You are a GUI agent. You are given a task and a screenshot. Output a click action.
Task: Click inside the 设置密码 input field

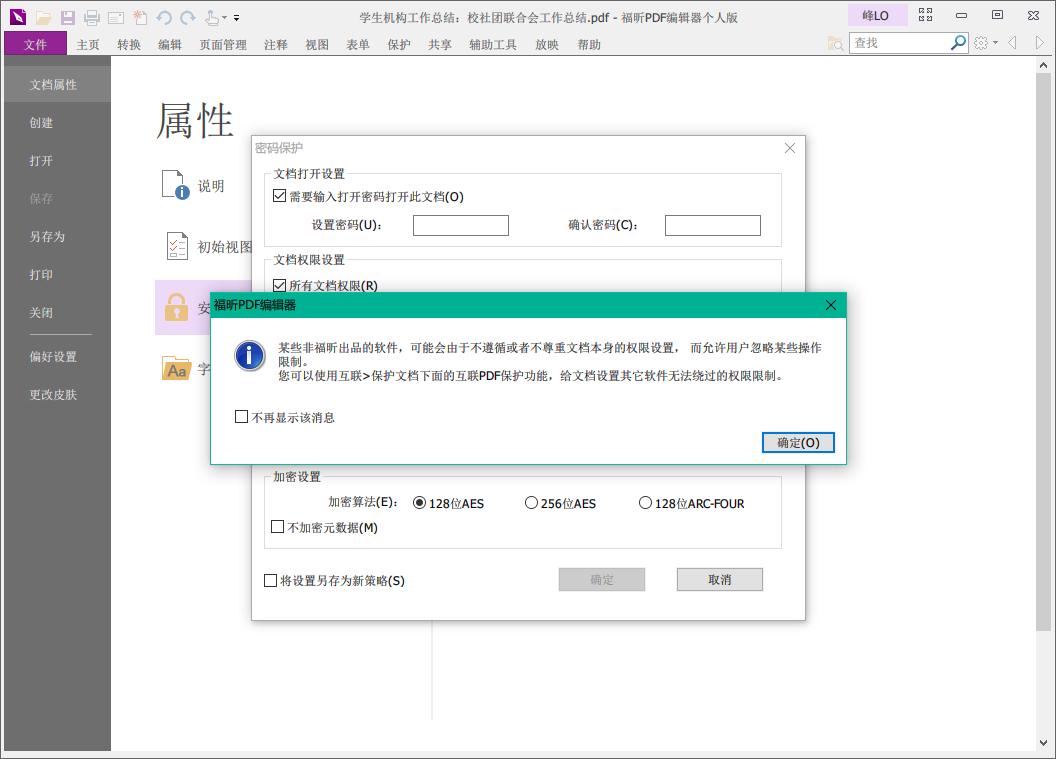click(x=460, y=225)
